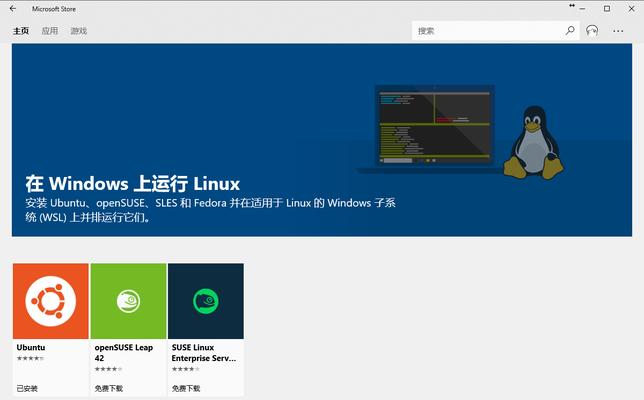Viewport: 644px width, 400px height.
Task: Open the Ubuntu app tile image
Action: (51, 301)
